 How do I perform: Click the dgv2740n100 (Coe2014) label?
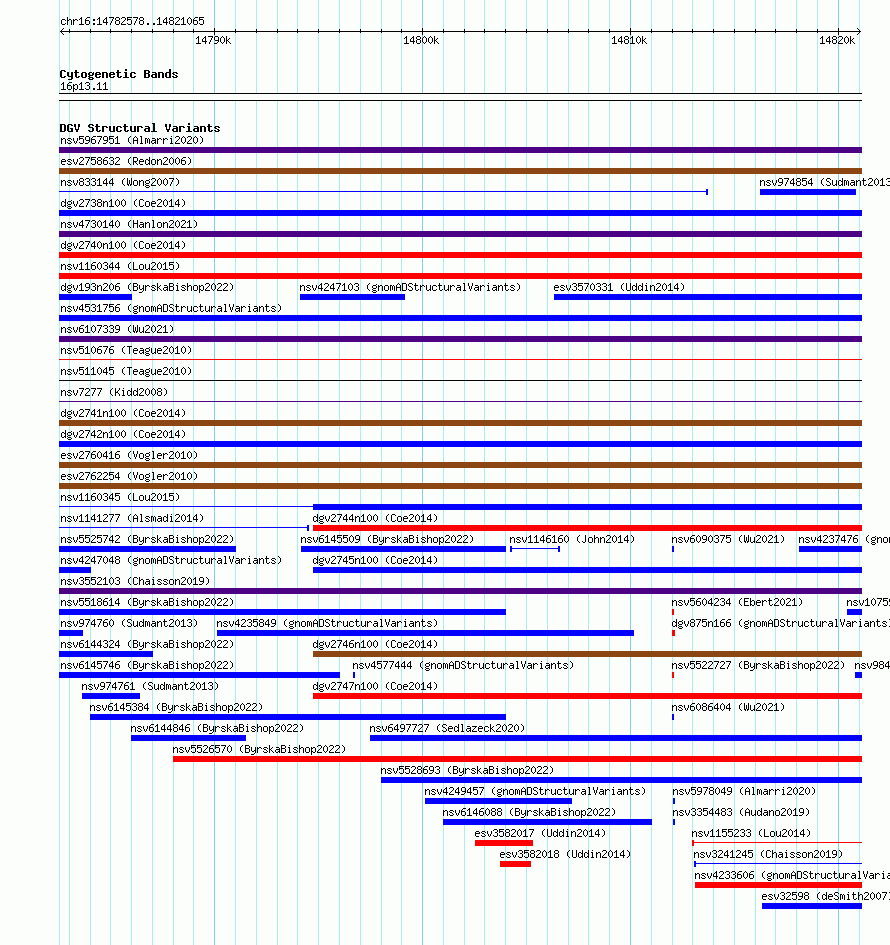coord(123,245)
